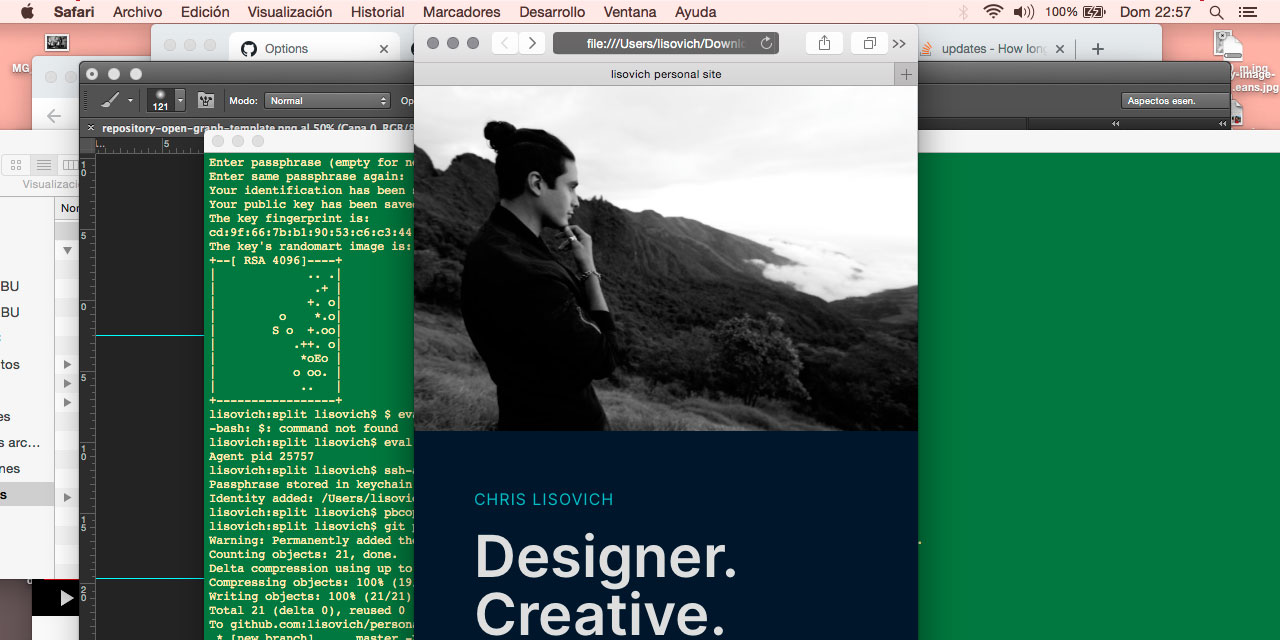Open Spotlight with the magnifying glass menu bar icon
1280x640 pixels.
tap(1214, 12)
